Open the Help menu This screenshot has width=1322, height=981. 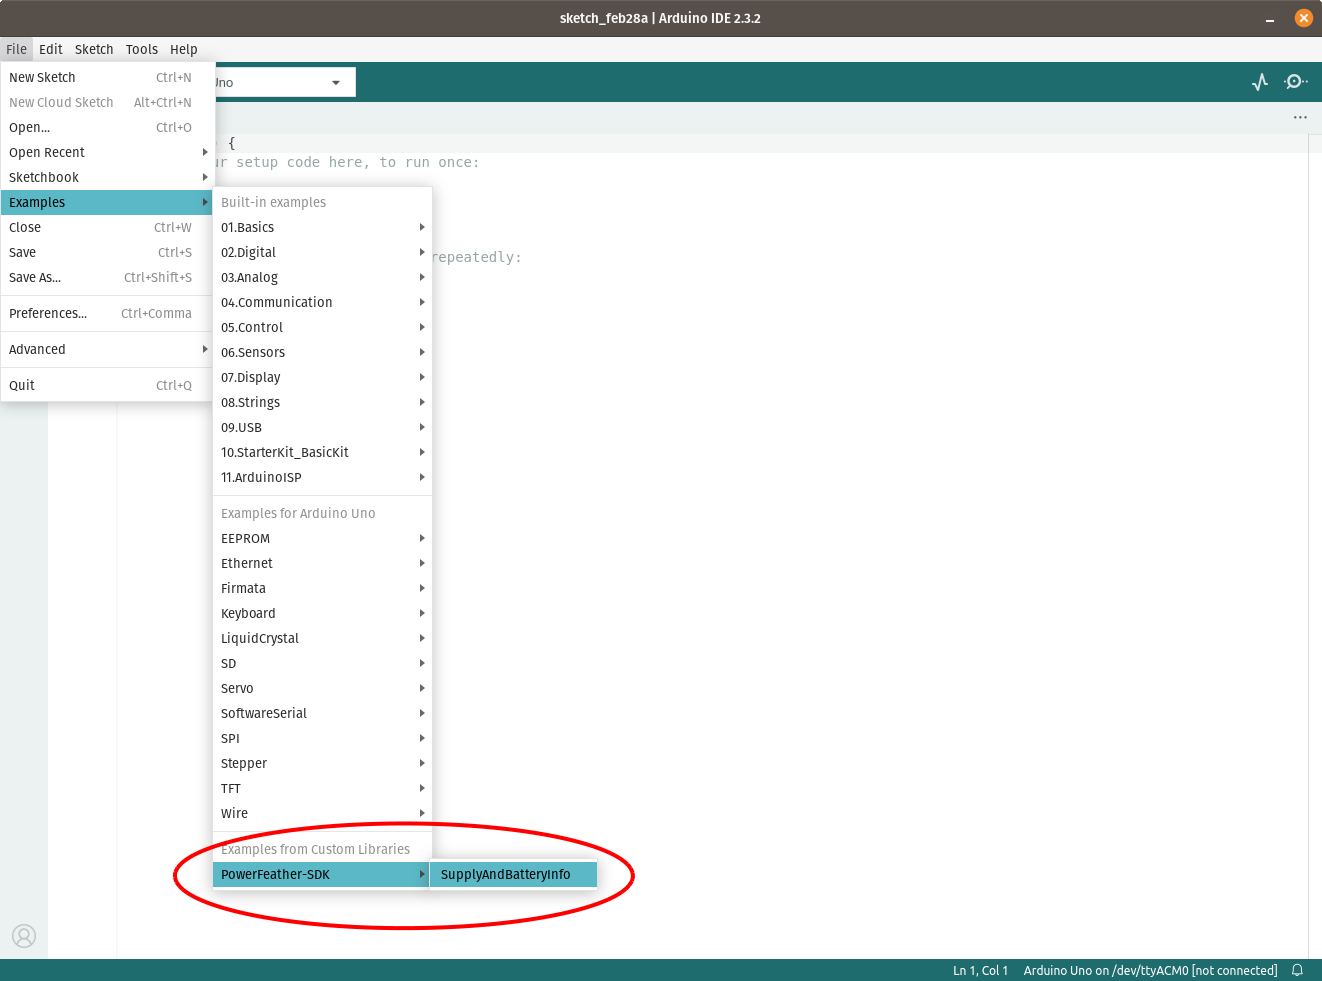[184, 49]
